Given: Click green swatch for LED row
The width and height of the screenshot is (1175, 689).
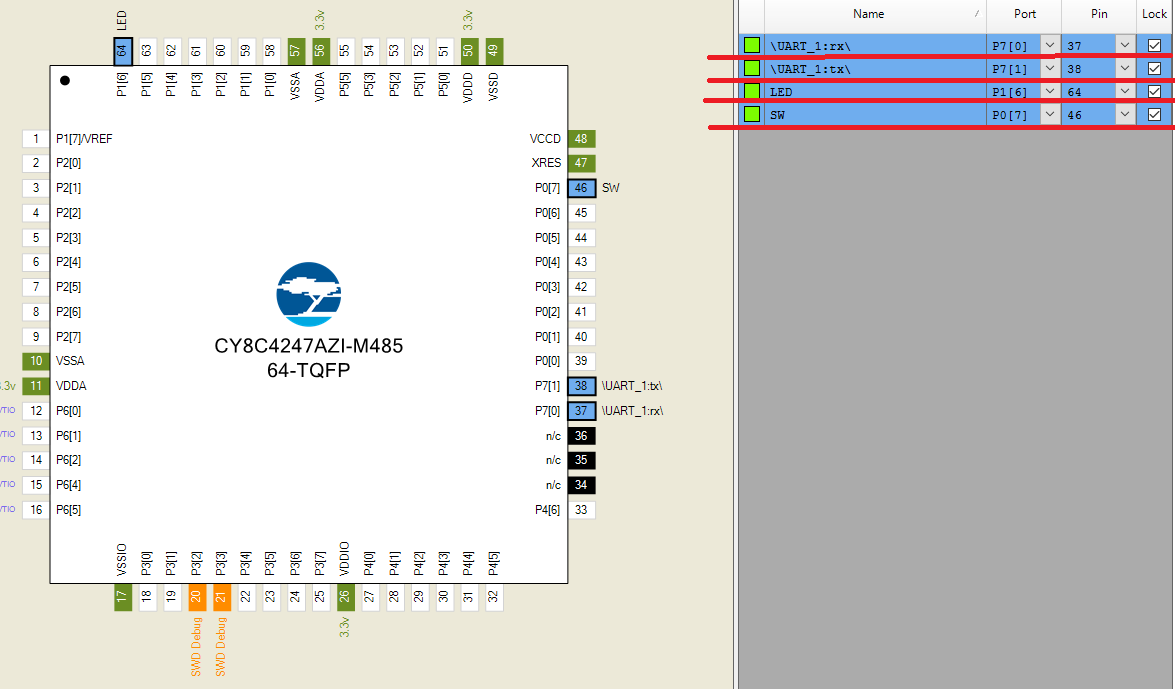Looking at the screenshot, I should [752, 91].
